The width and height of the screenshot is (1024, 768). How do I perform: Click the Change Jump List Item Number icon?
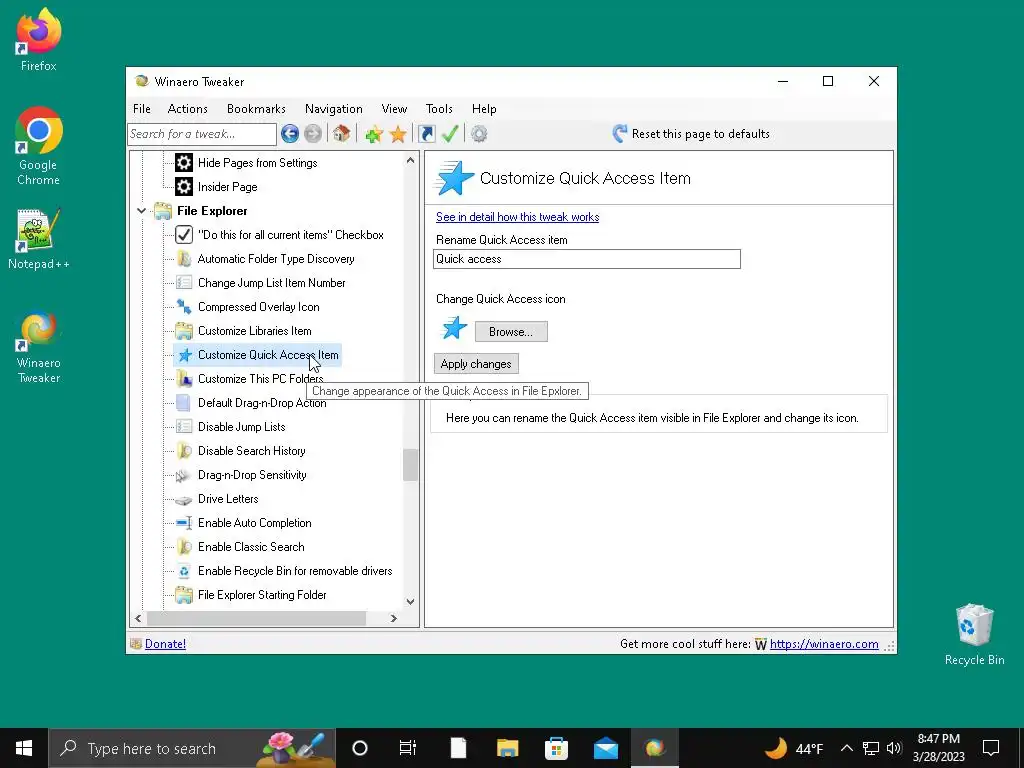pos(184,283)
